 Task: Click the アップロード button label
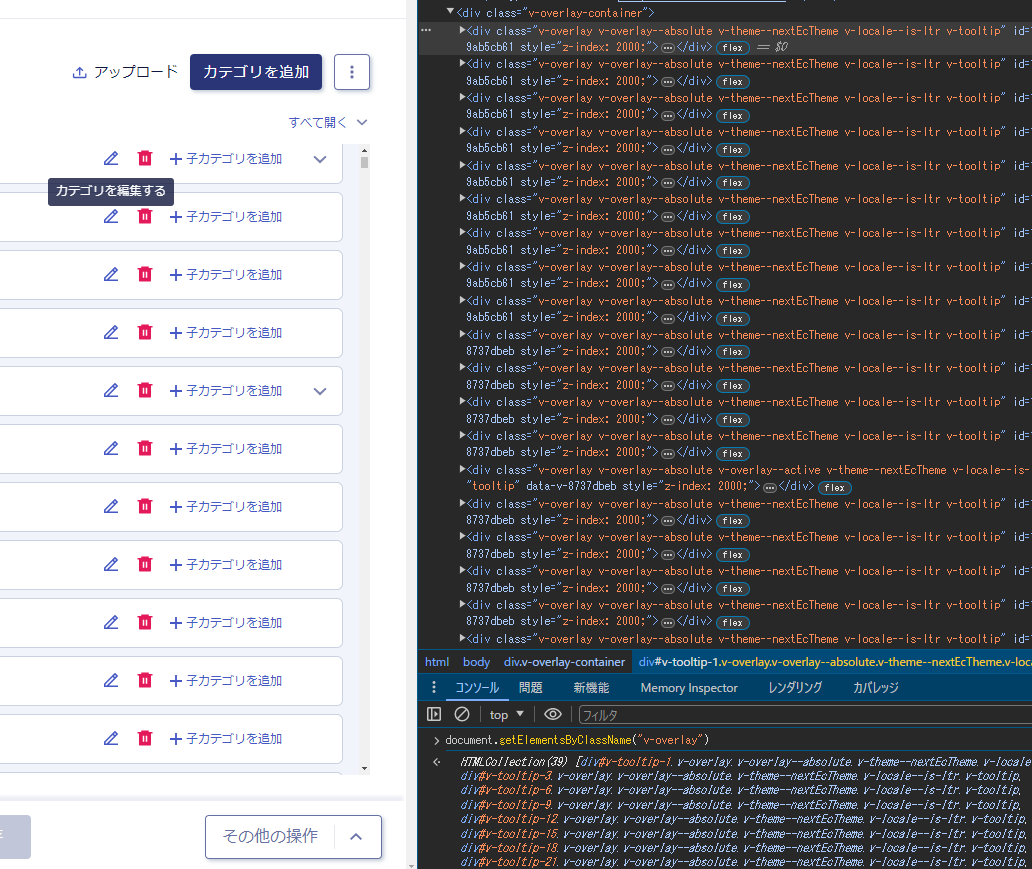click(x=136, y=72)
